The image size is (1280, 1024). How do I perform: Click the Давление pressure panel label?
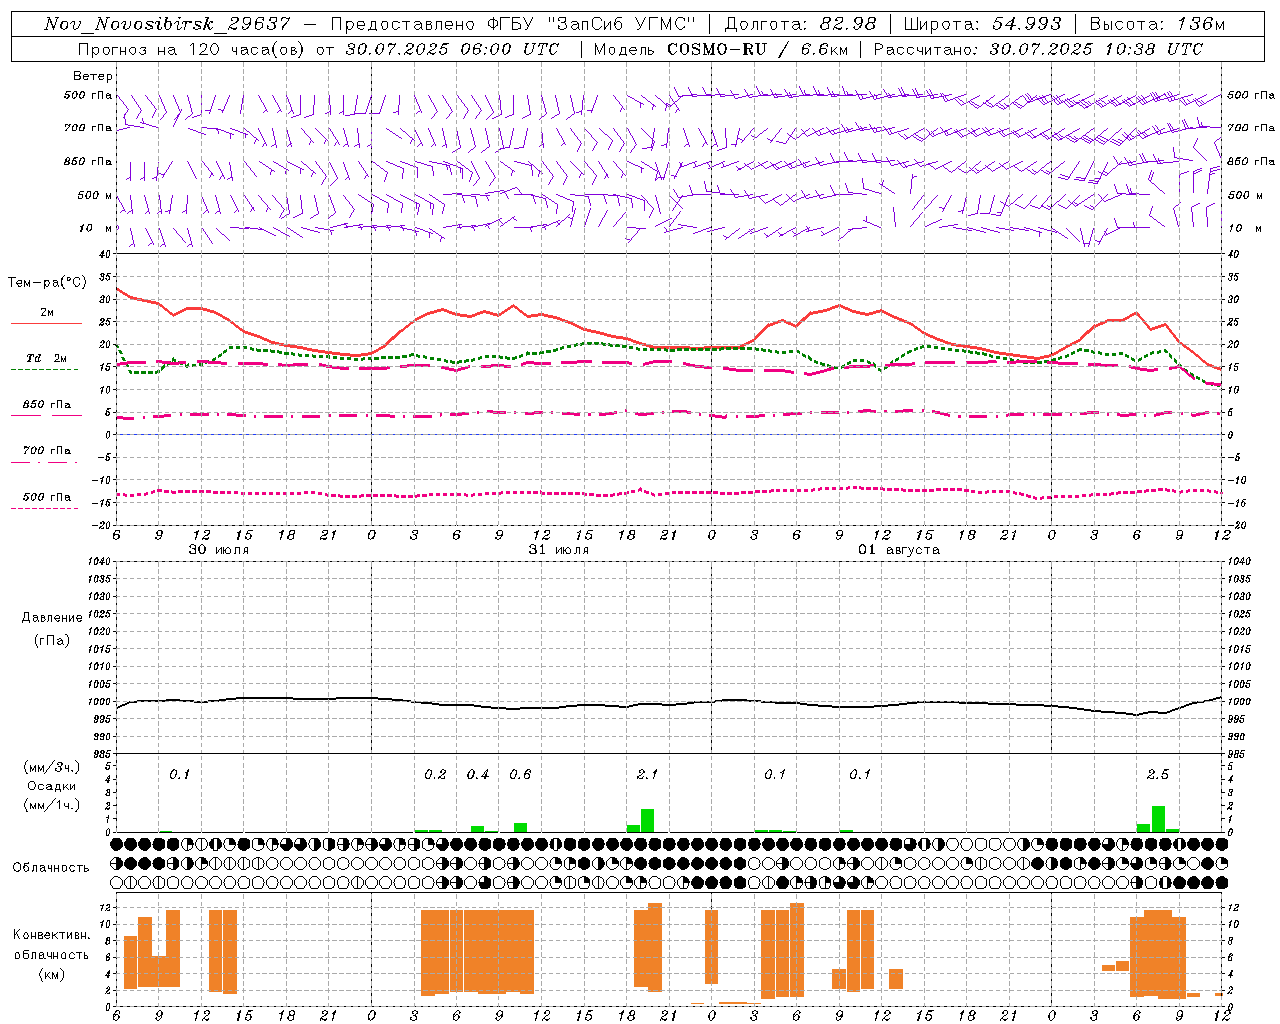(52, 618)
